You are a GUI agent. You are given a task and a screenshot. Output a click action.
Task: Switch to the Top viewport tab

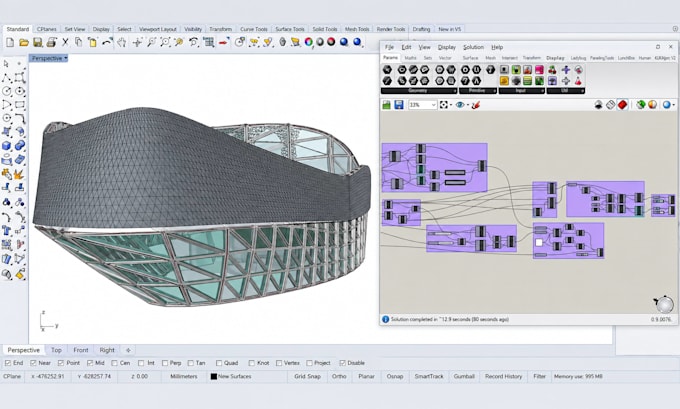pyautogui.click(x=56, y=350)
